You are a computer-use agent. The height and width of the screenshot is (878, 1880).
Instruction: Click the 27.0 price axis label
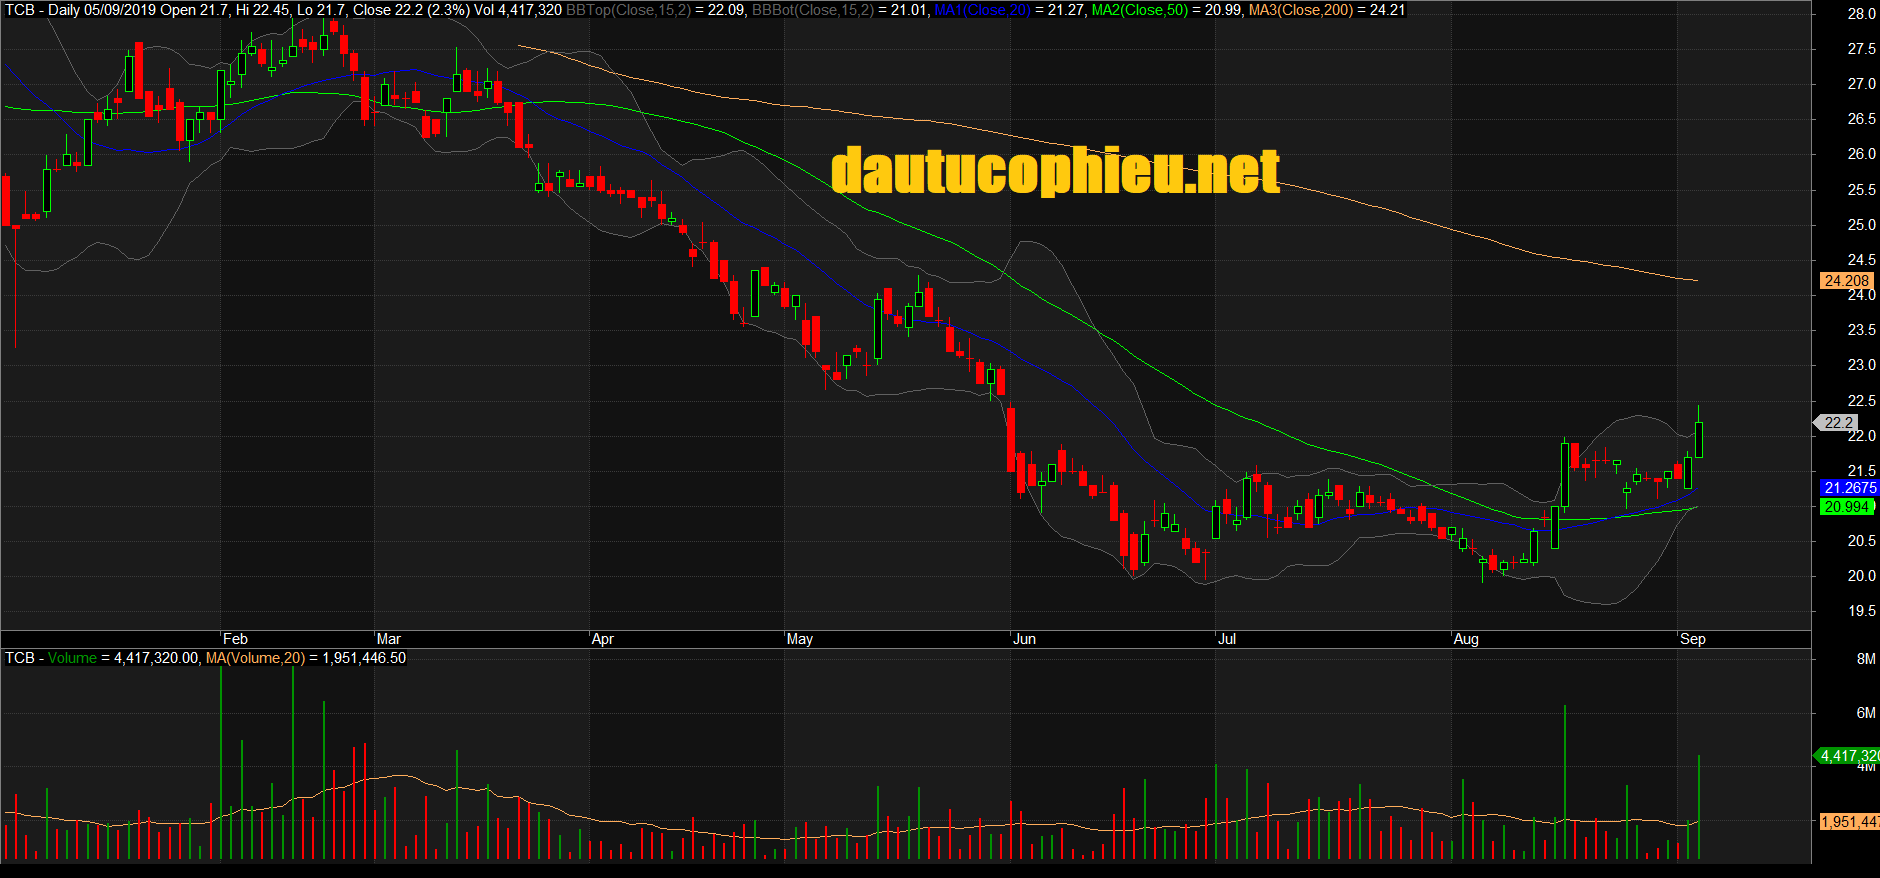[1861, 84]
